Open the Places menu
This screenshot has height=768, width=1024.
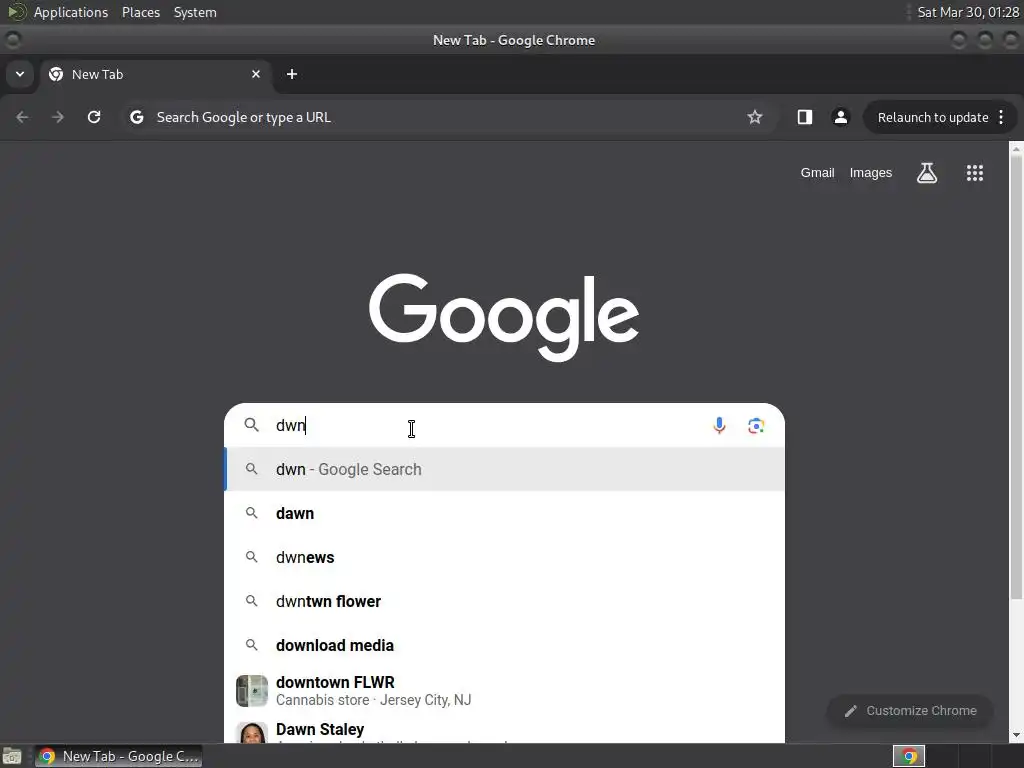(141, 12)
